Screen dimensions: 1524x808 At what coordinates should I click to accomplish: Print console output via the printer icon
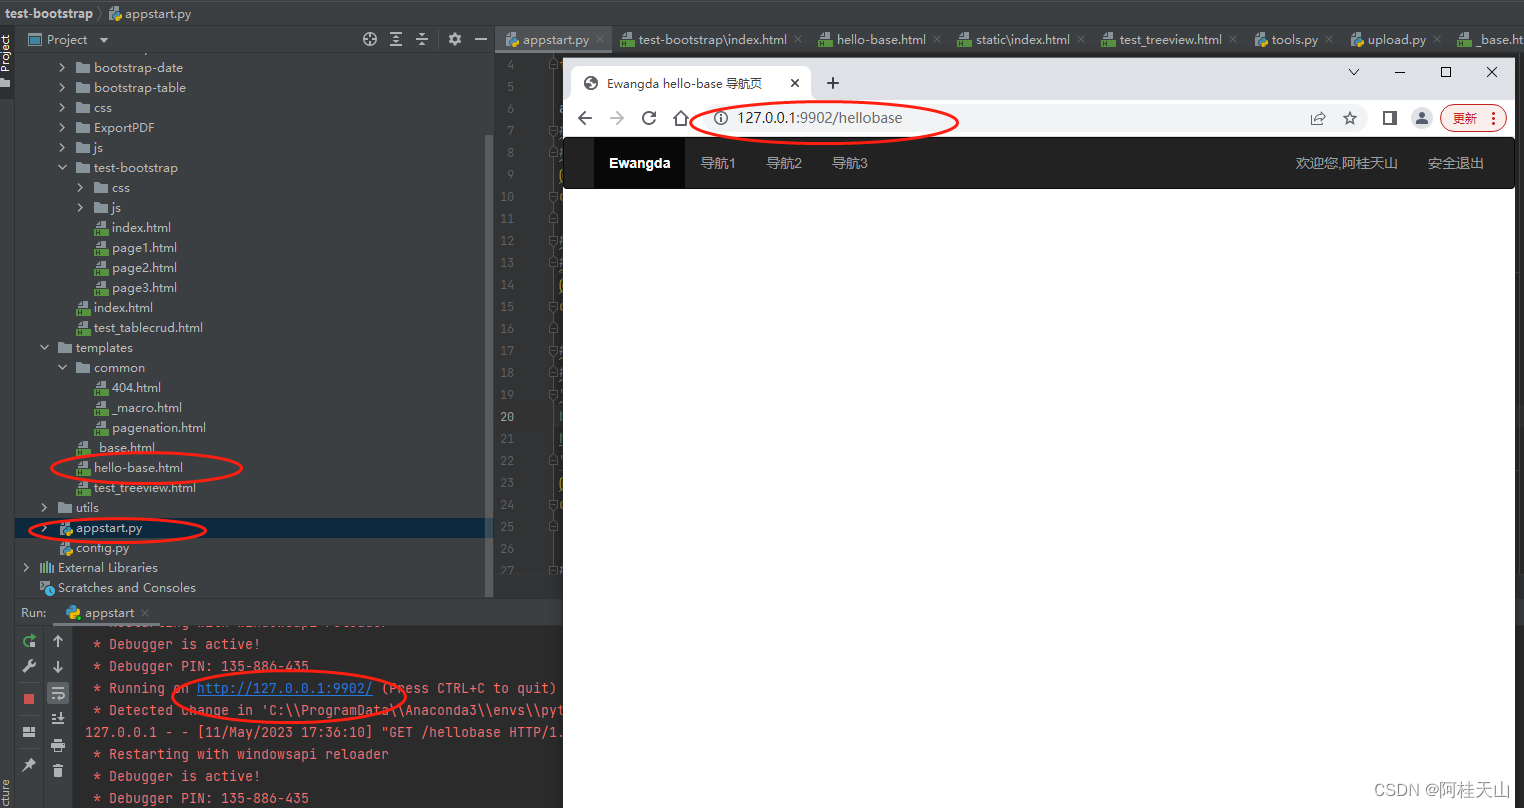58,745
